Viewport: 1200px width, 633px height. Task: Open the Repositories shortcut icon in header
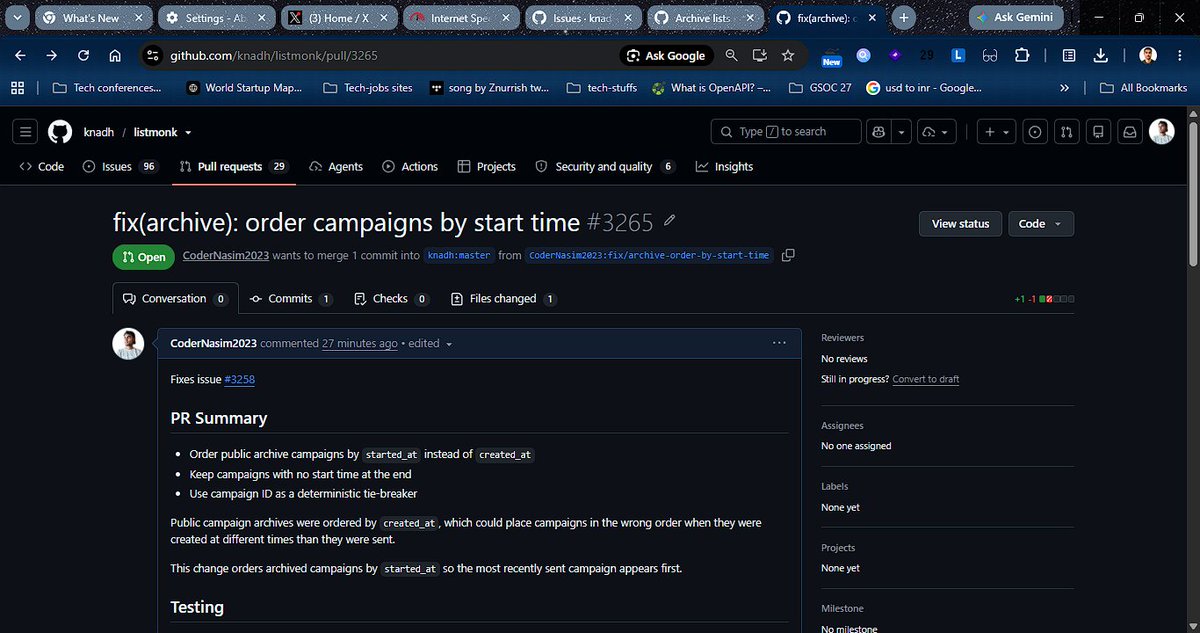tap(1099, 132)
